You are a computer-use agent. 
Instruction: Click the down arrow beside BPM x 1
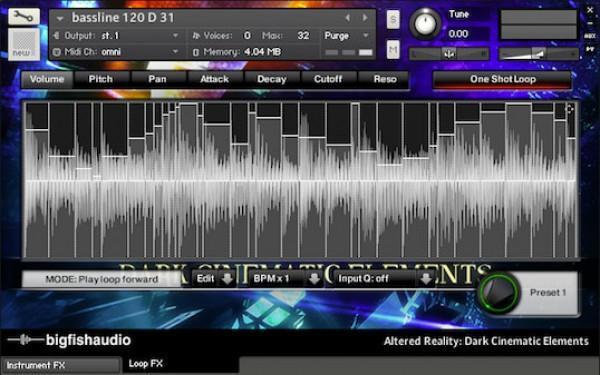click(x=314, y=279)
